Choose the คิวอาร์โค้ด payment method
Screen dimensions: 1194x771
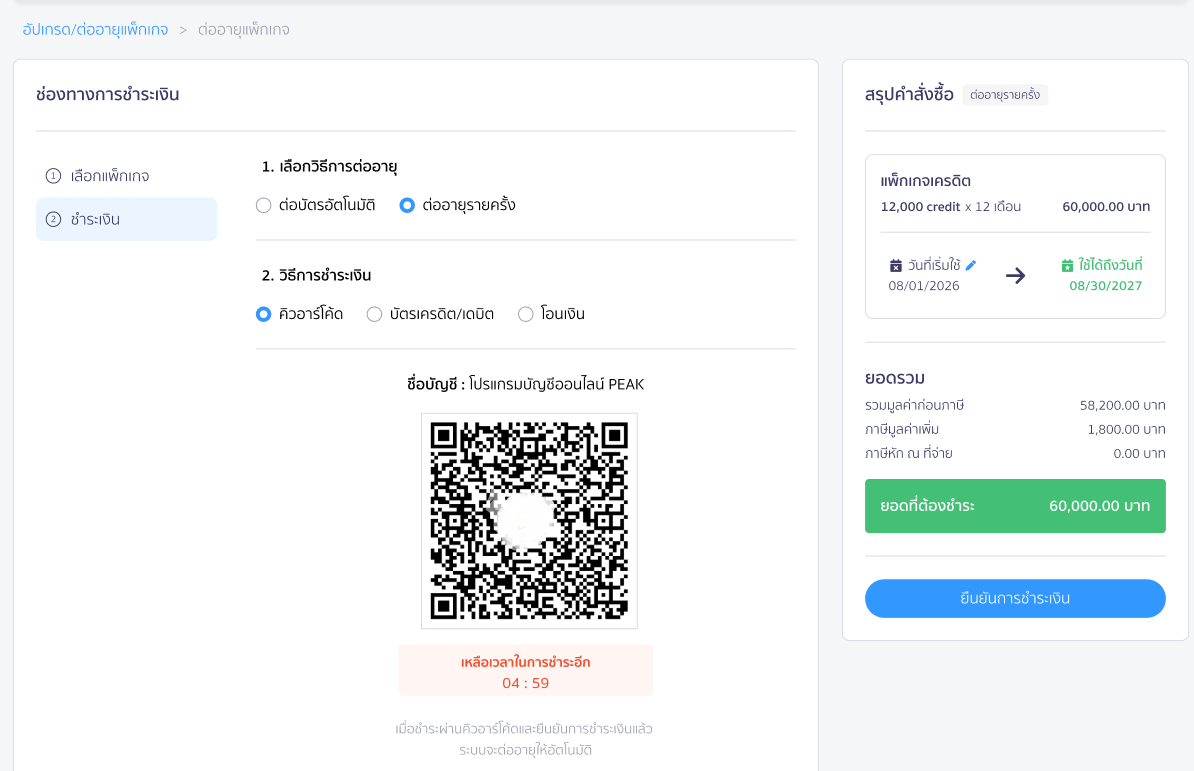click(x=263, y=314)
